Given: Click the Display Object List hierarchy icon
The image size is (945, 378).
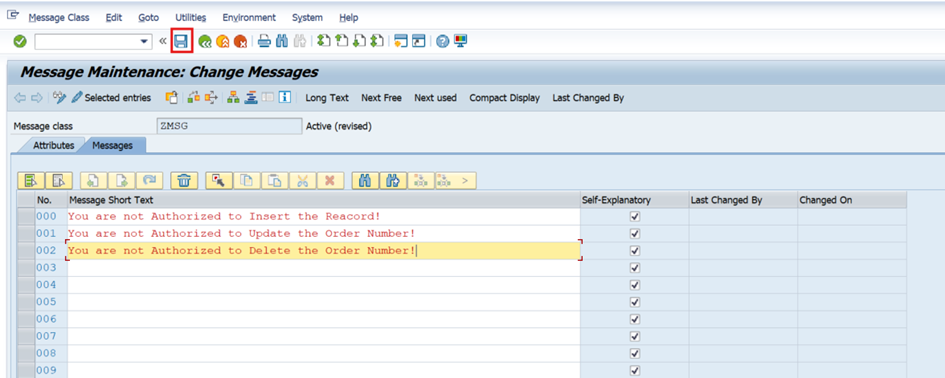Looking at the screenshot, I should pos(234,97).
